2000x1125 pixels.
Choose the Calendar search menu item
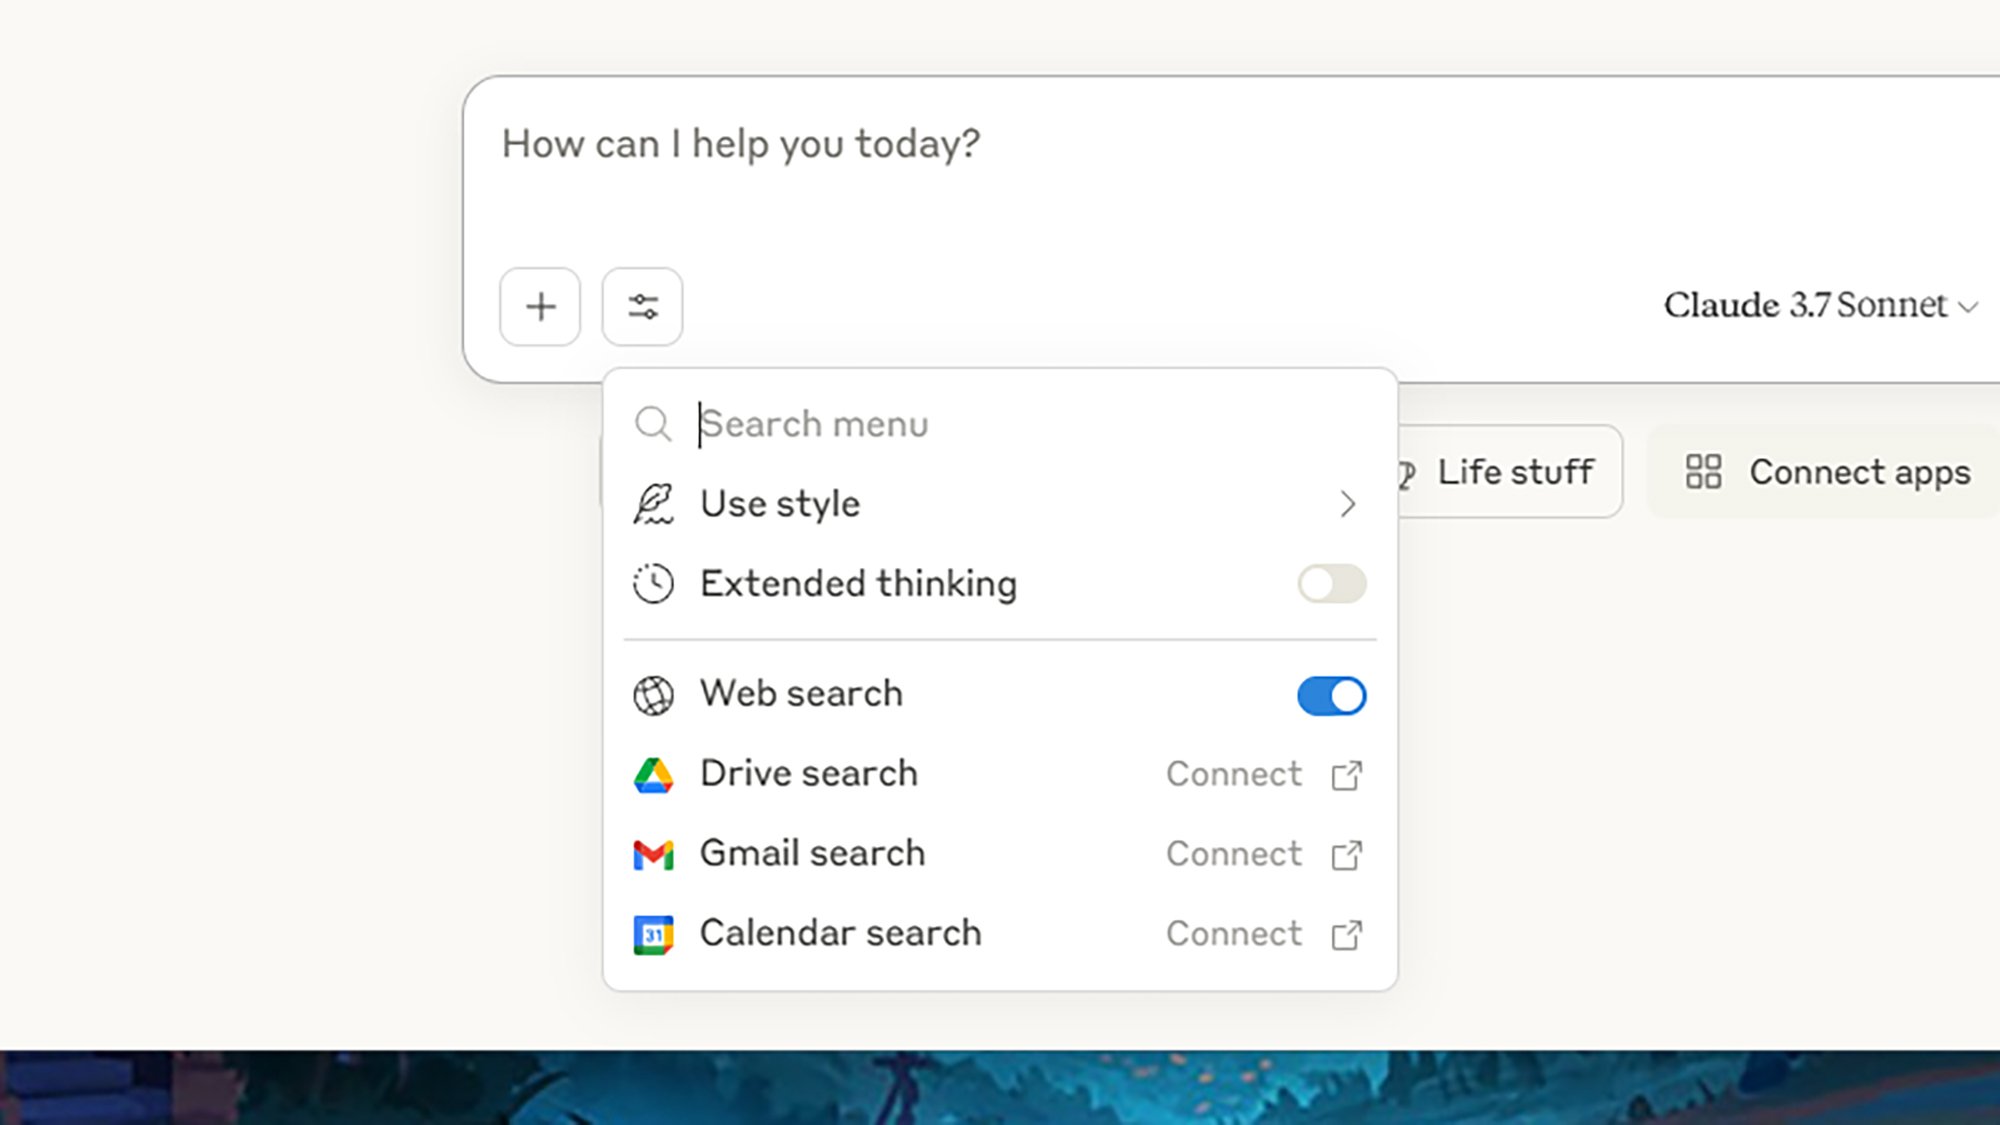pyautogui.click(x=840, y=934)
